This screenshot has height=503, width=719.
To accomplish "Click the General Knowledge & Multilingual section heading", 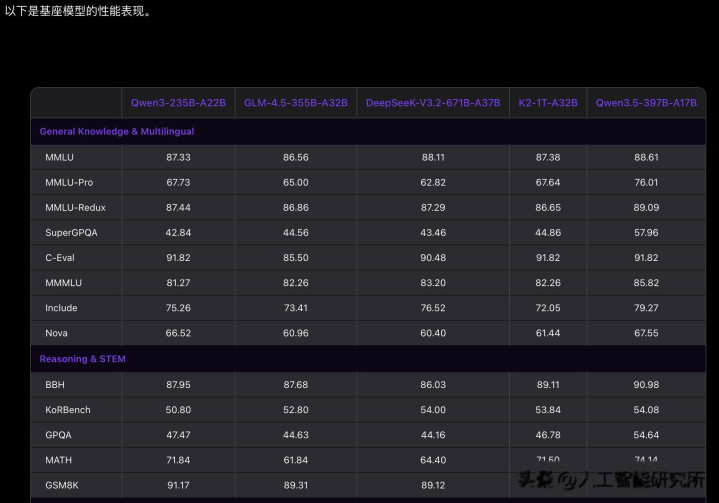I will point(117,131).
